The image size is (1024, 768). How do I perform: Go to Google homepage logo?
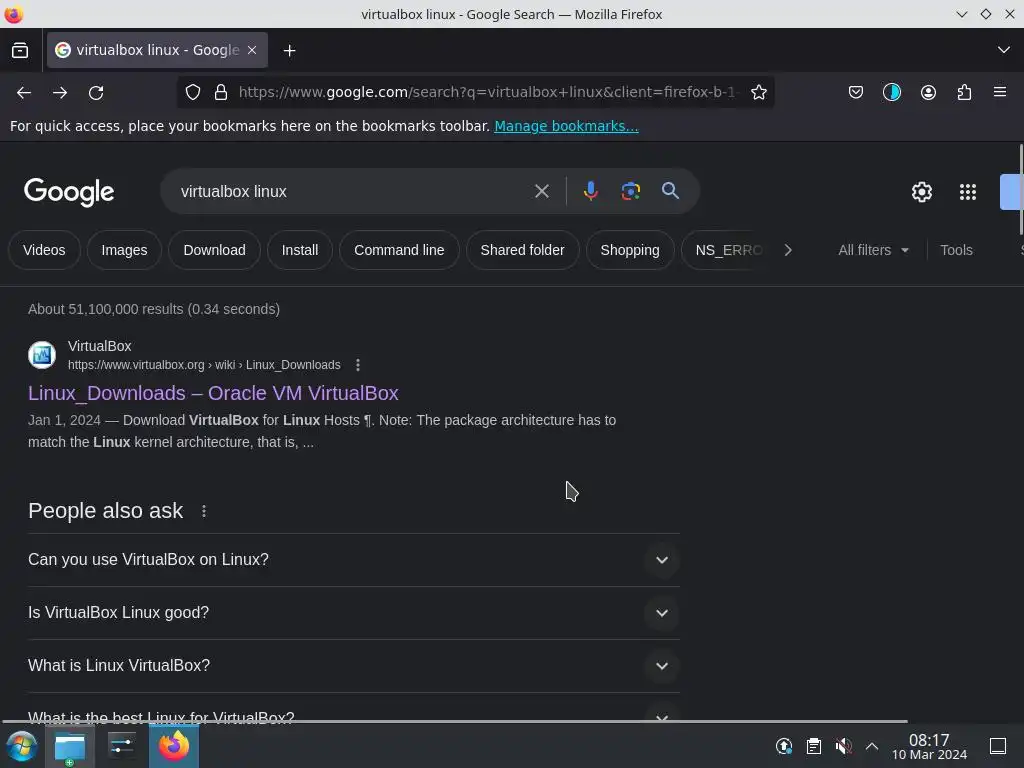[69, 192]
